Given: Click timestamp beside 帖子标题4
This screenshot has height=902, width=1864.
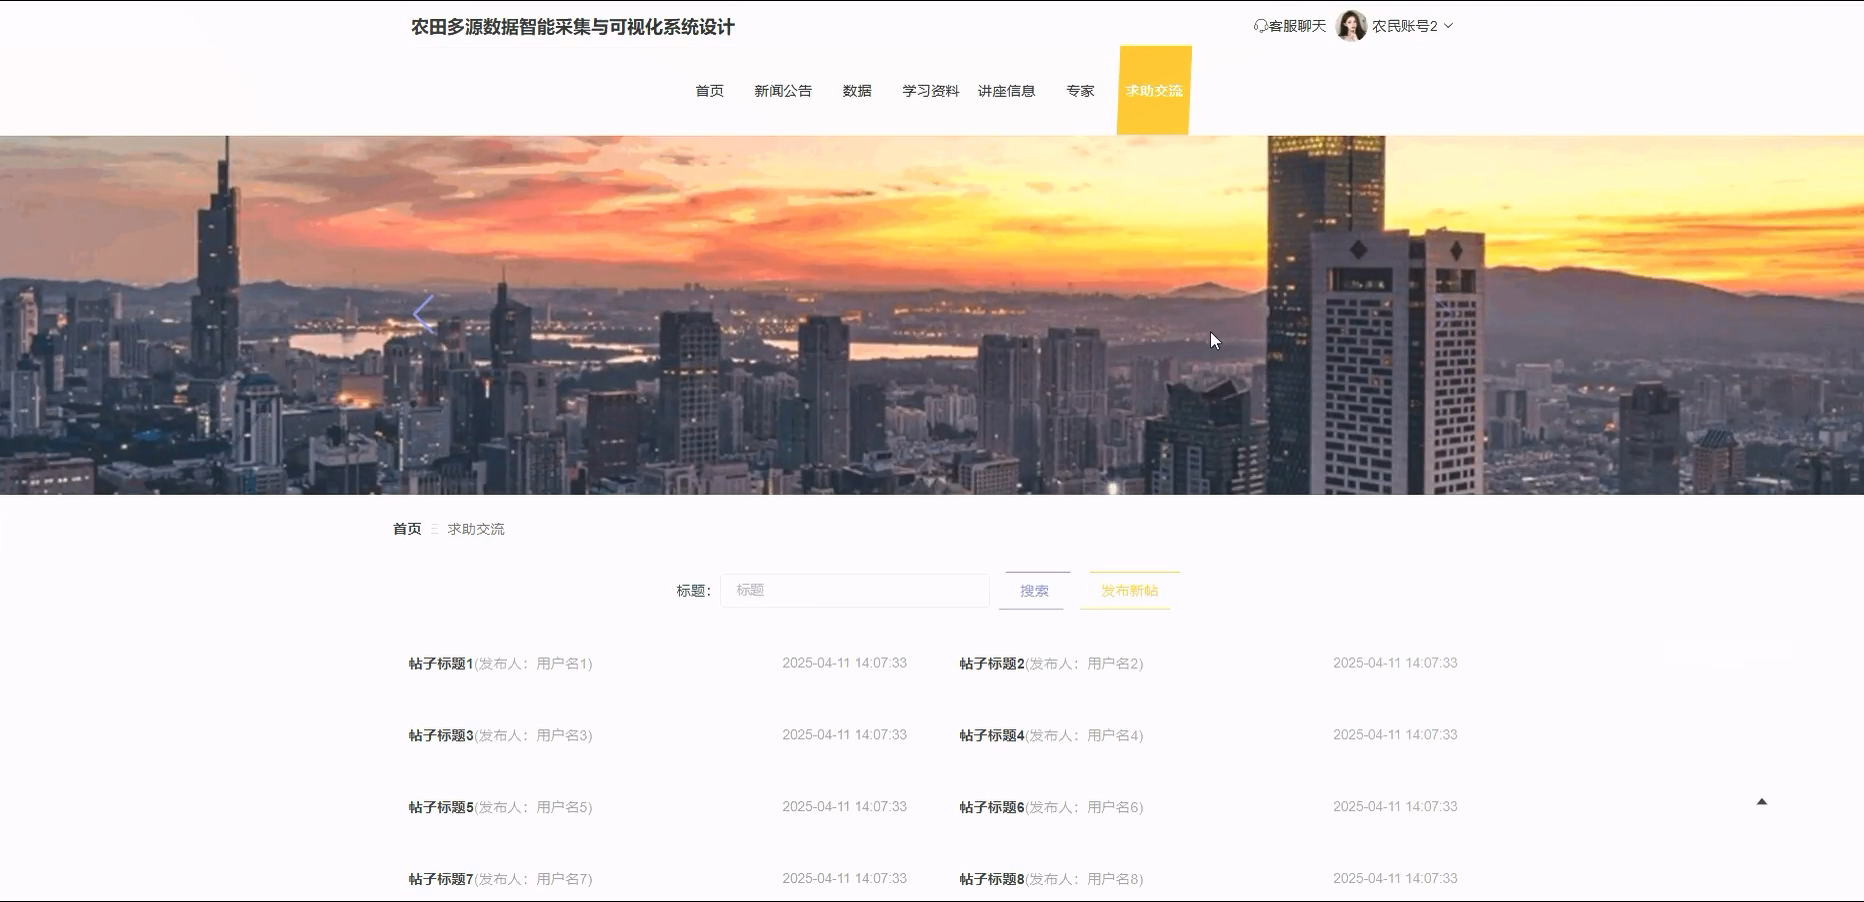Looking at the screenshot, I should (1395, 735).
